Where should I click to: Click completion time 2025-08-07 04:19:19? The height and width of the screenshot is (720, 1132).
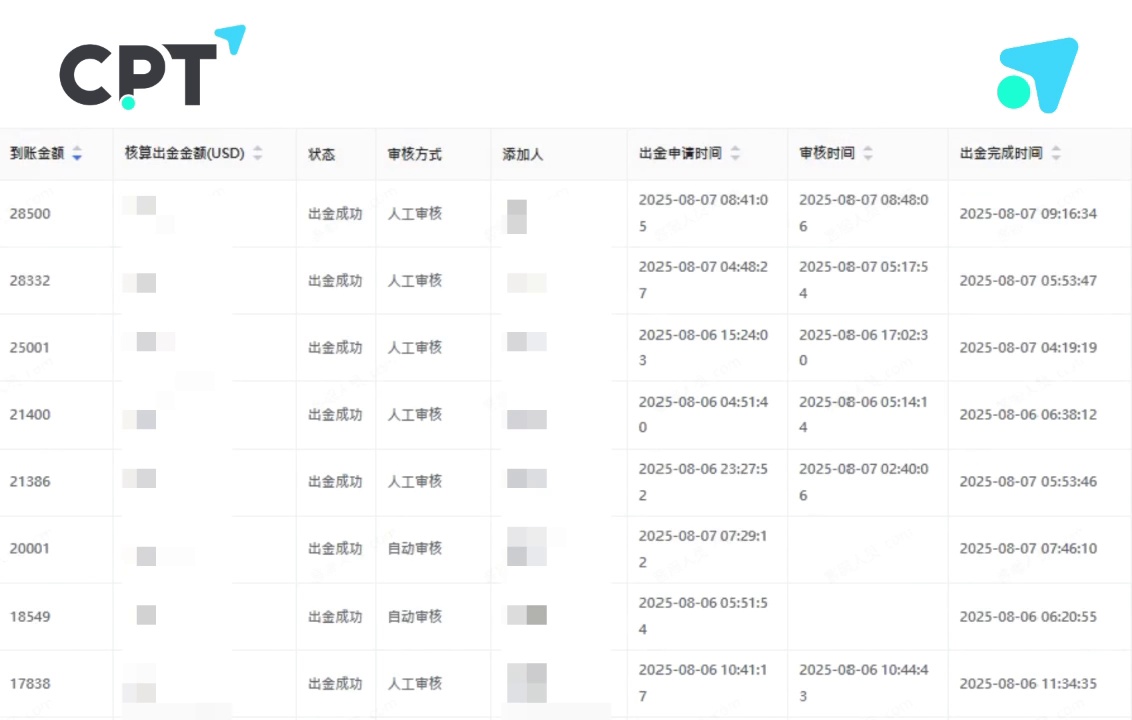pos(1028,347)
